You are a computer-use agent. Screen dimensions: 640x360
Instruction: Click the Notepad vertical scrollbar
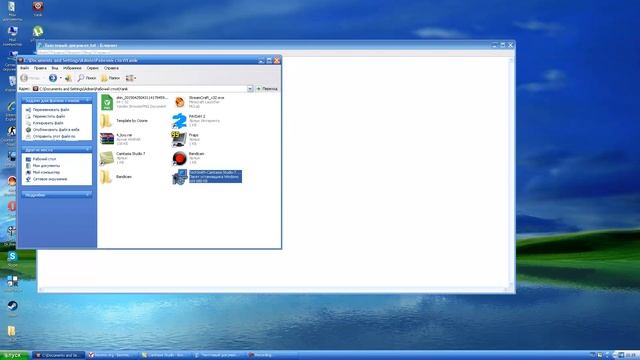click(511, 171)
